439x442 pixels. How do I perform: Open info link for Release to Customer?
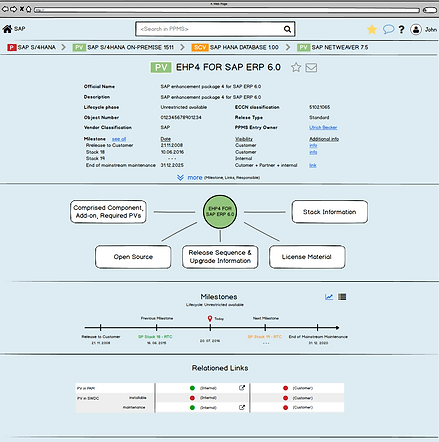coord(313,145)
